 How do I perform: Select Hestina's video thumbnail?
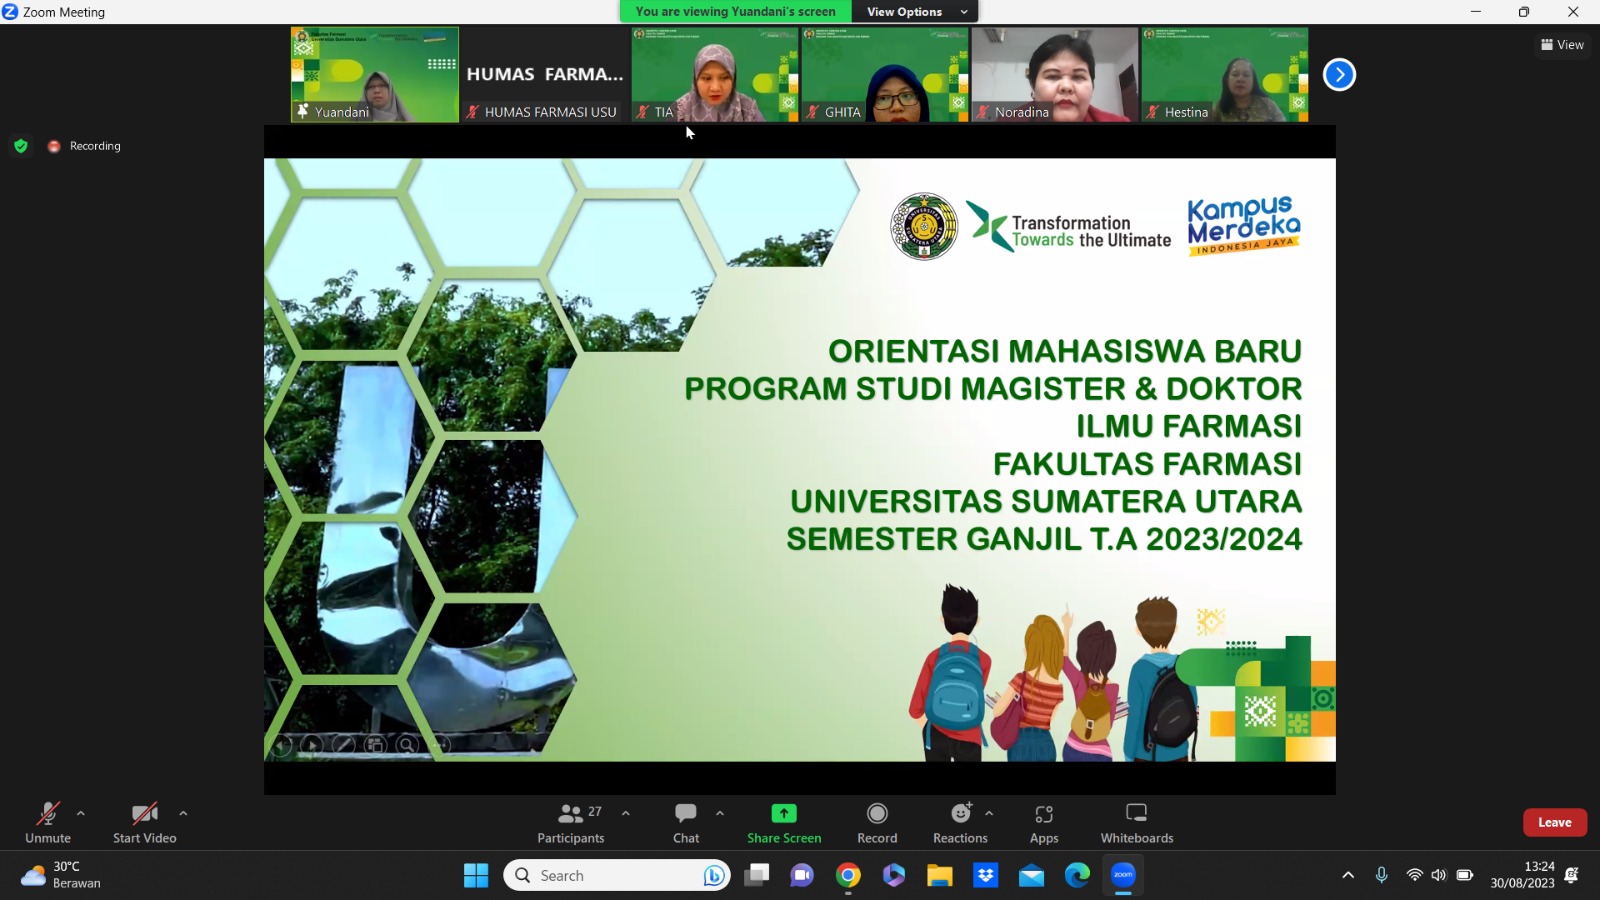1225,75
